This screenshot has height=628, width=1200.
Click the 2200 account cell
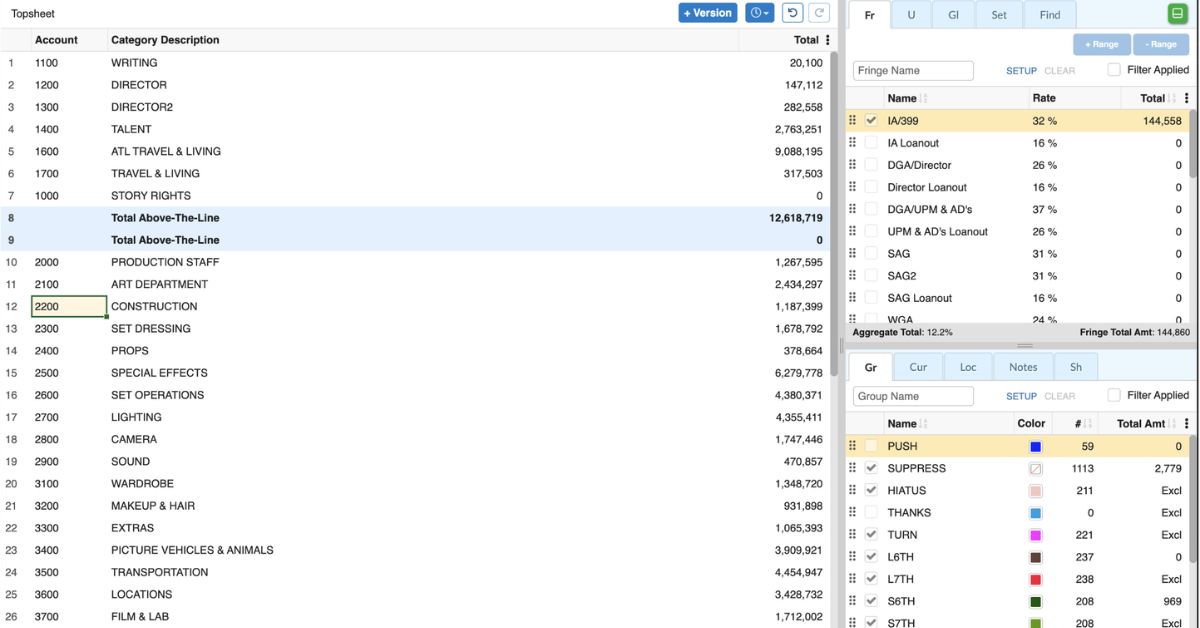[x=69, y=306]
